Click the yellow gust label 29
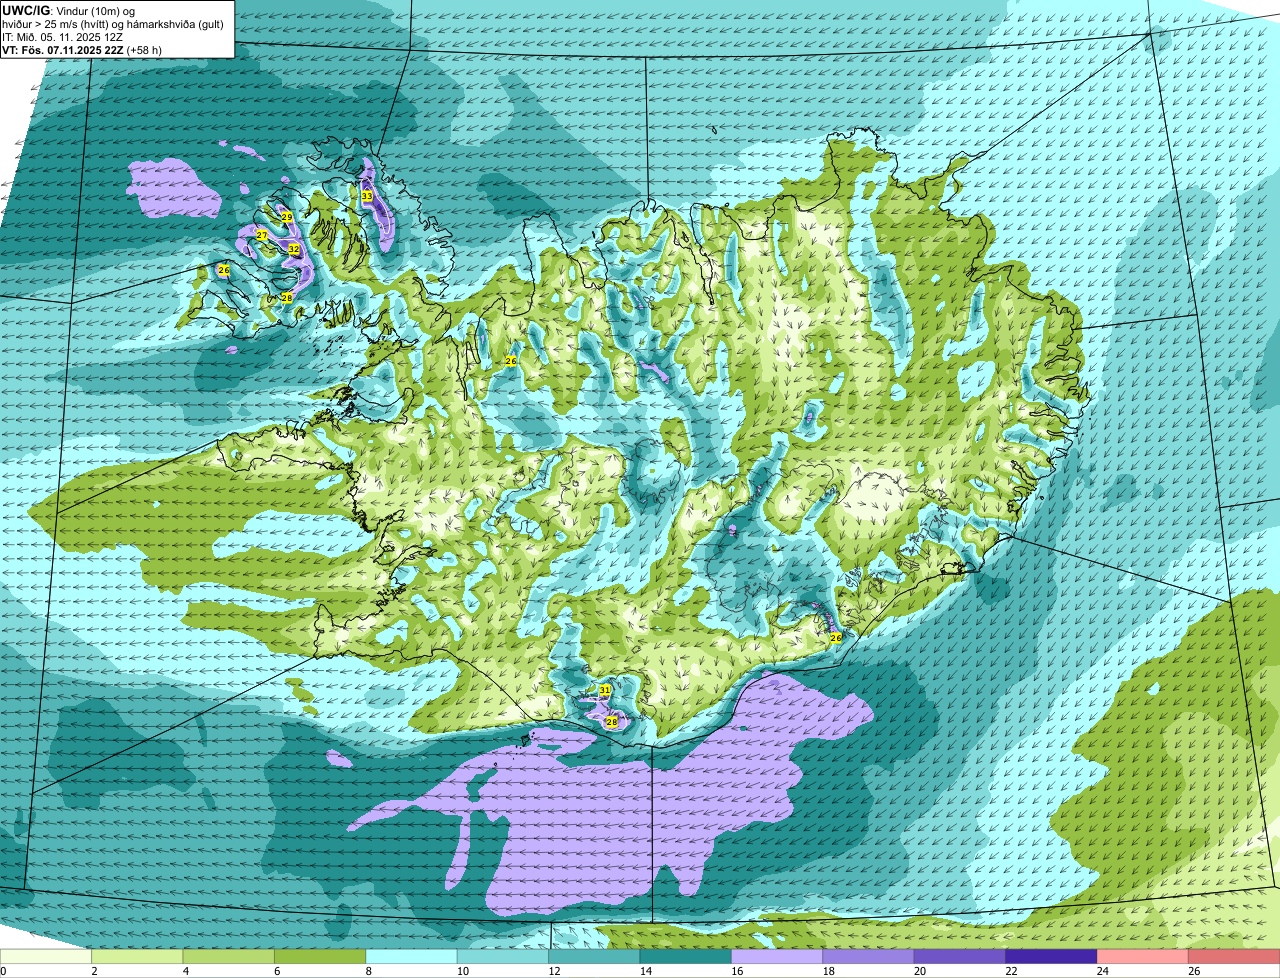The width and height of the screenshot is (1280, 978). (x=286, y=217)
